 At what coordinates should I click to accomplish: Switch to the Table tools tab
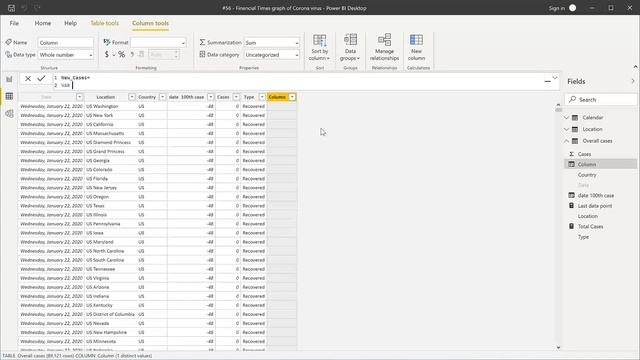(x=104, y=23)
